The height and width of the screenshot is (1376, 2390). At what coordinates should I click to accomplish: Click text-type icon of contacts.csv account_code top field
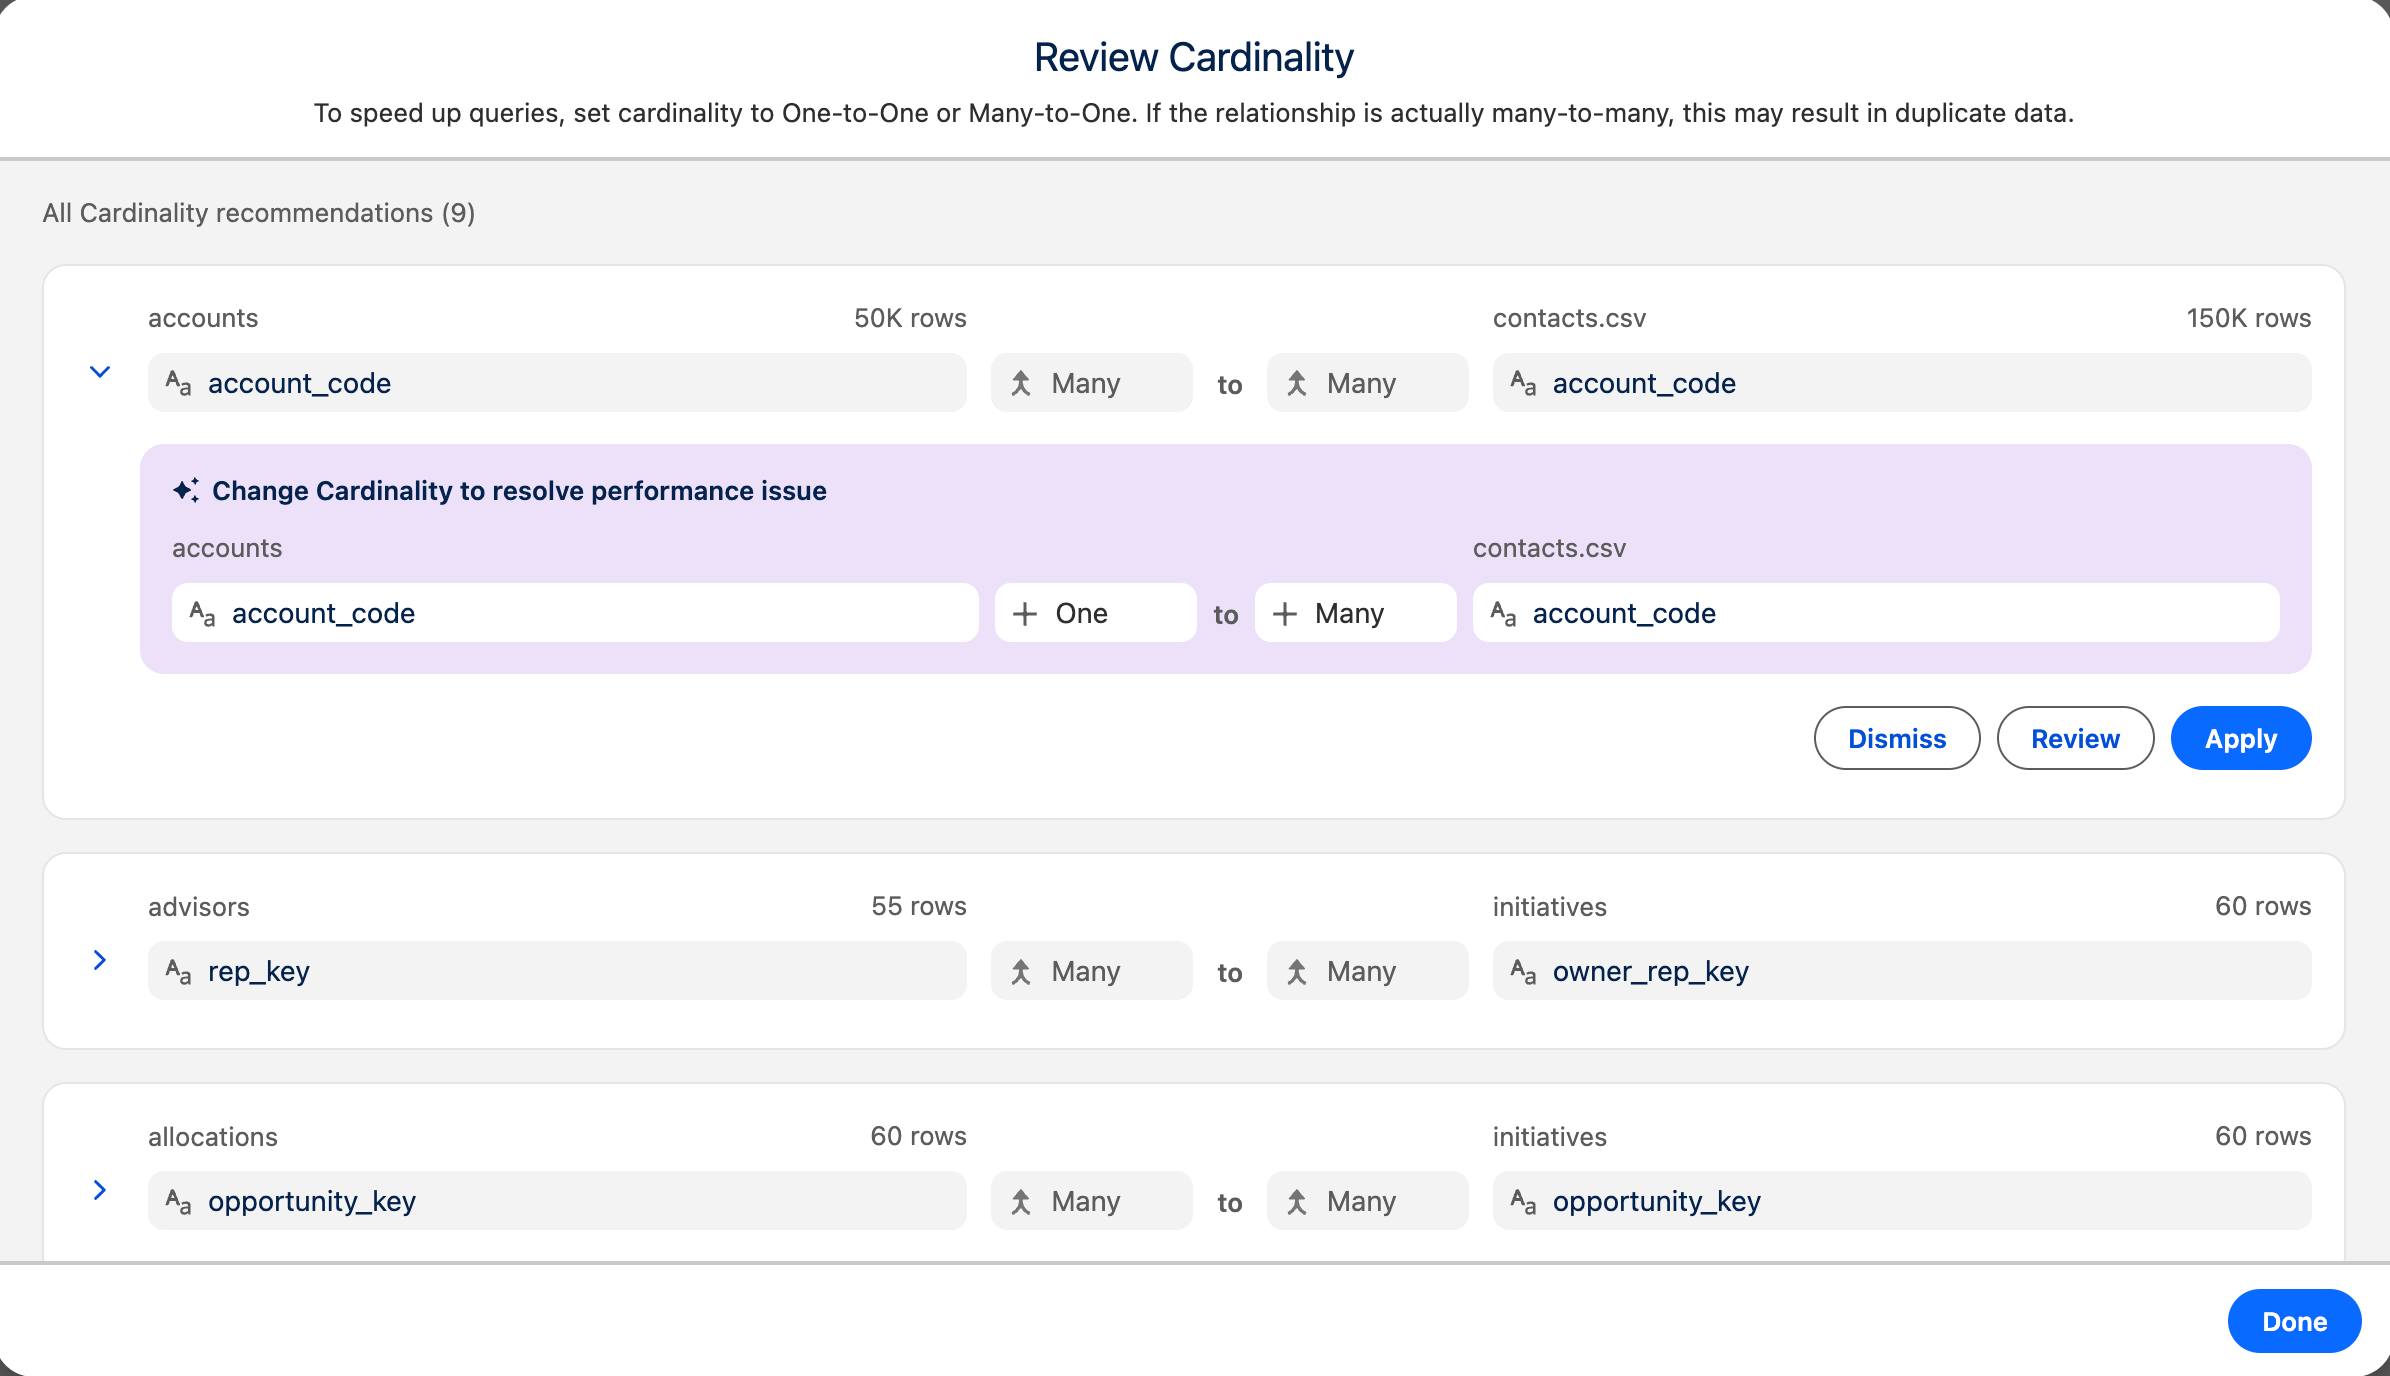click(1523, 383)
